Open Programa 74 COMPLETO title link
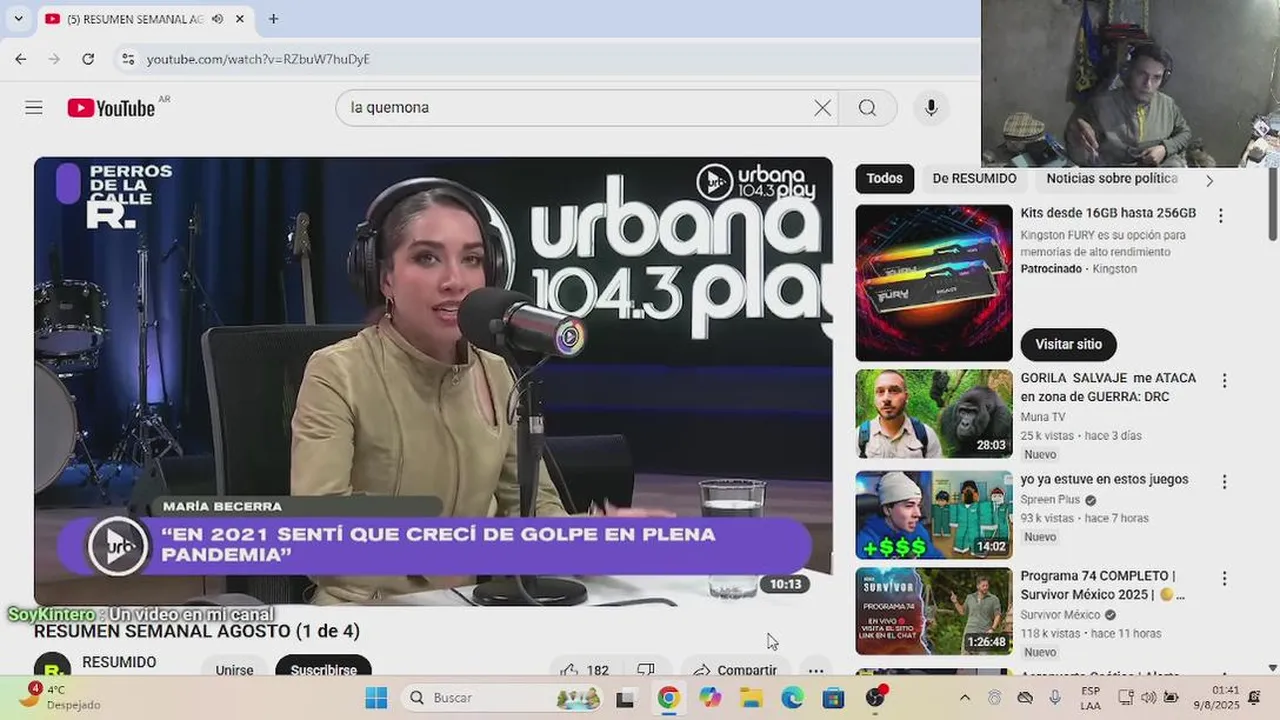Screen dimensions: 1280x720 pos(1102,585)
